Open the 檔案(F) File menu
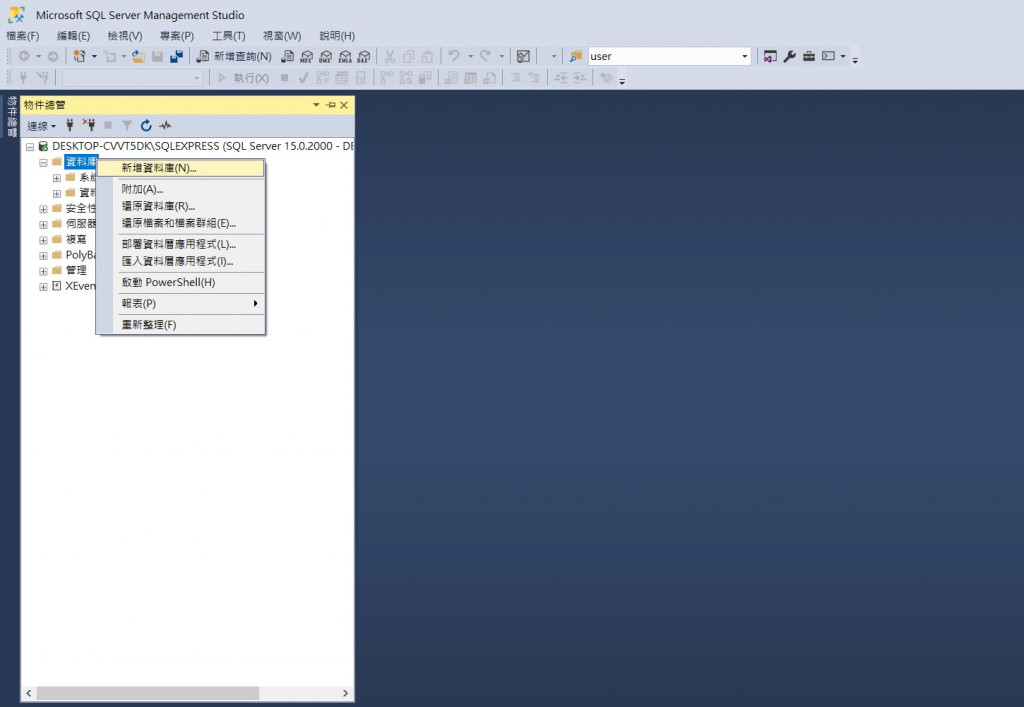1024x707 pixels. (x=23, y=36)
